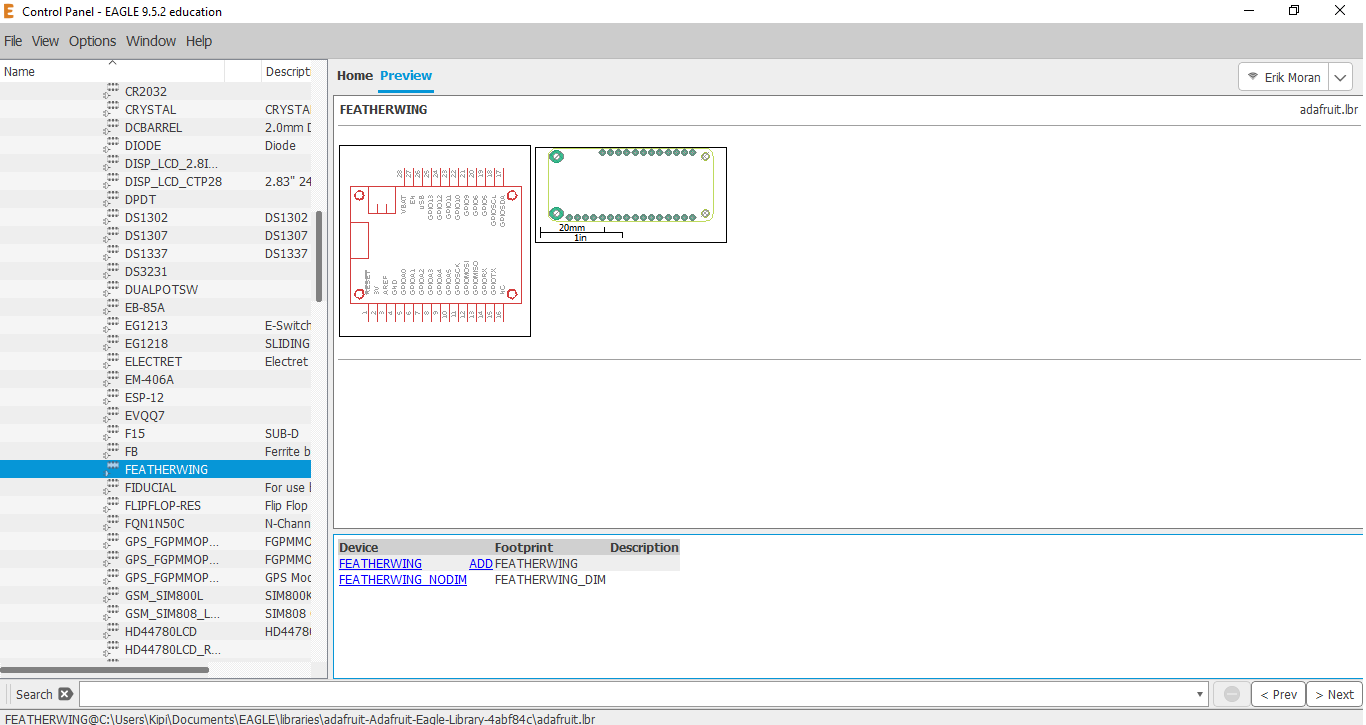Open the search history dropdown arrow
Screen dimensions: 1366x725
[1200, 694]
